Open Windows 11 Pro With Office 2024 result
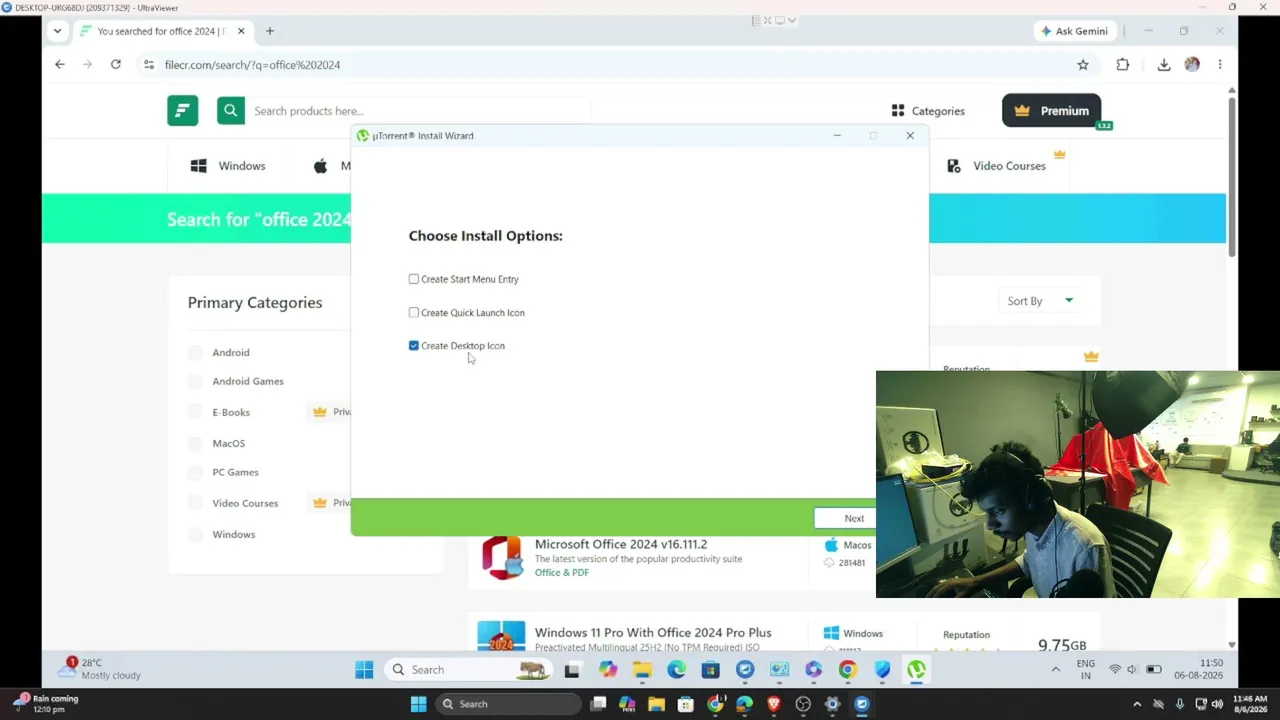 pos(653,633)
